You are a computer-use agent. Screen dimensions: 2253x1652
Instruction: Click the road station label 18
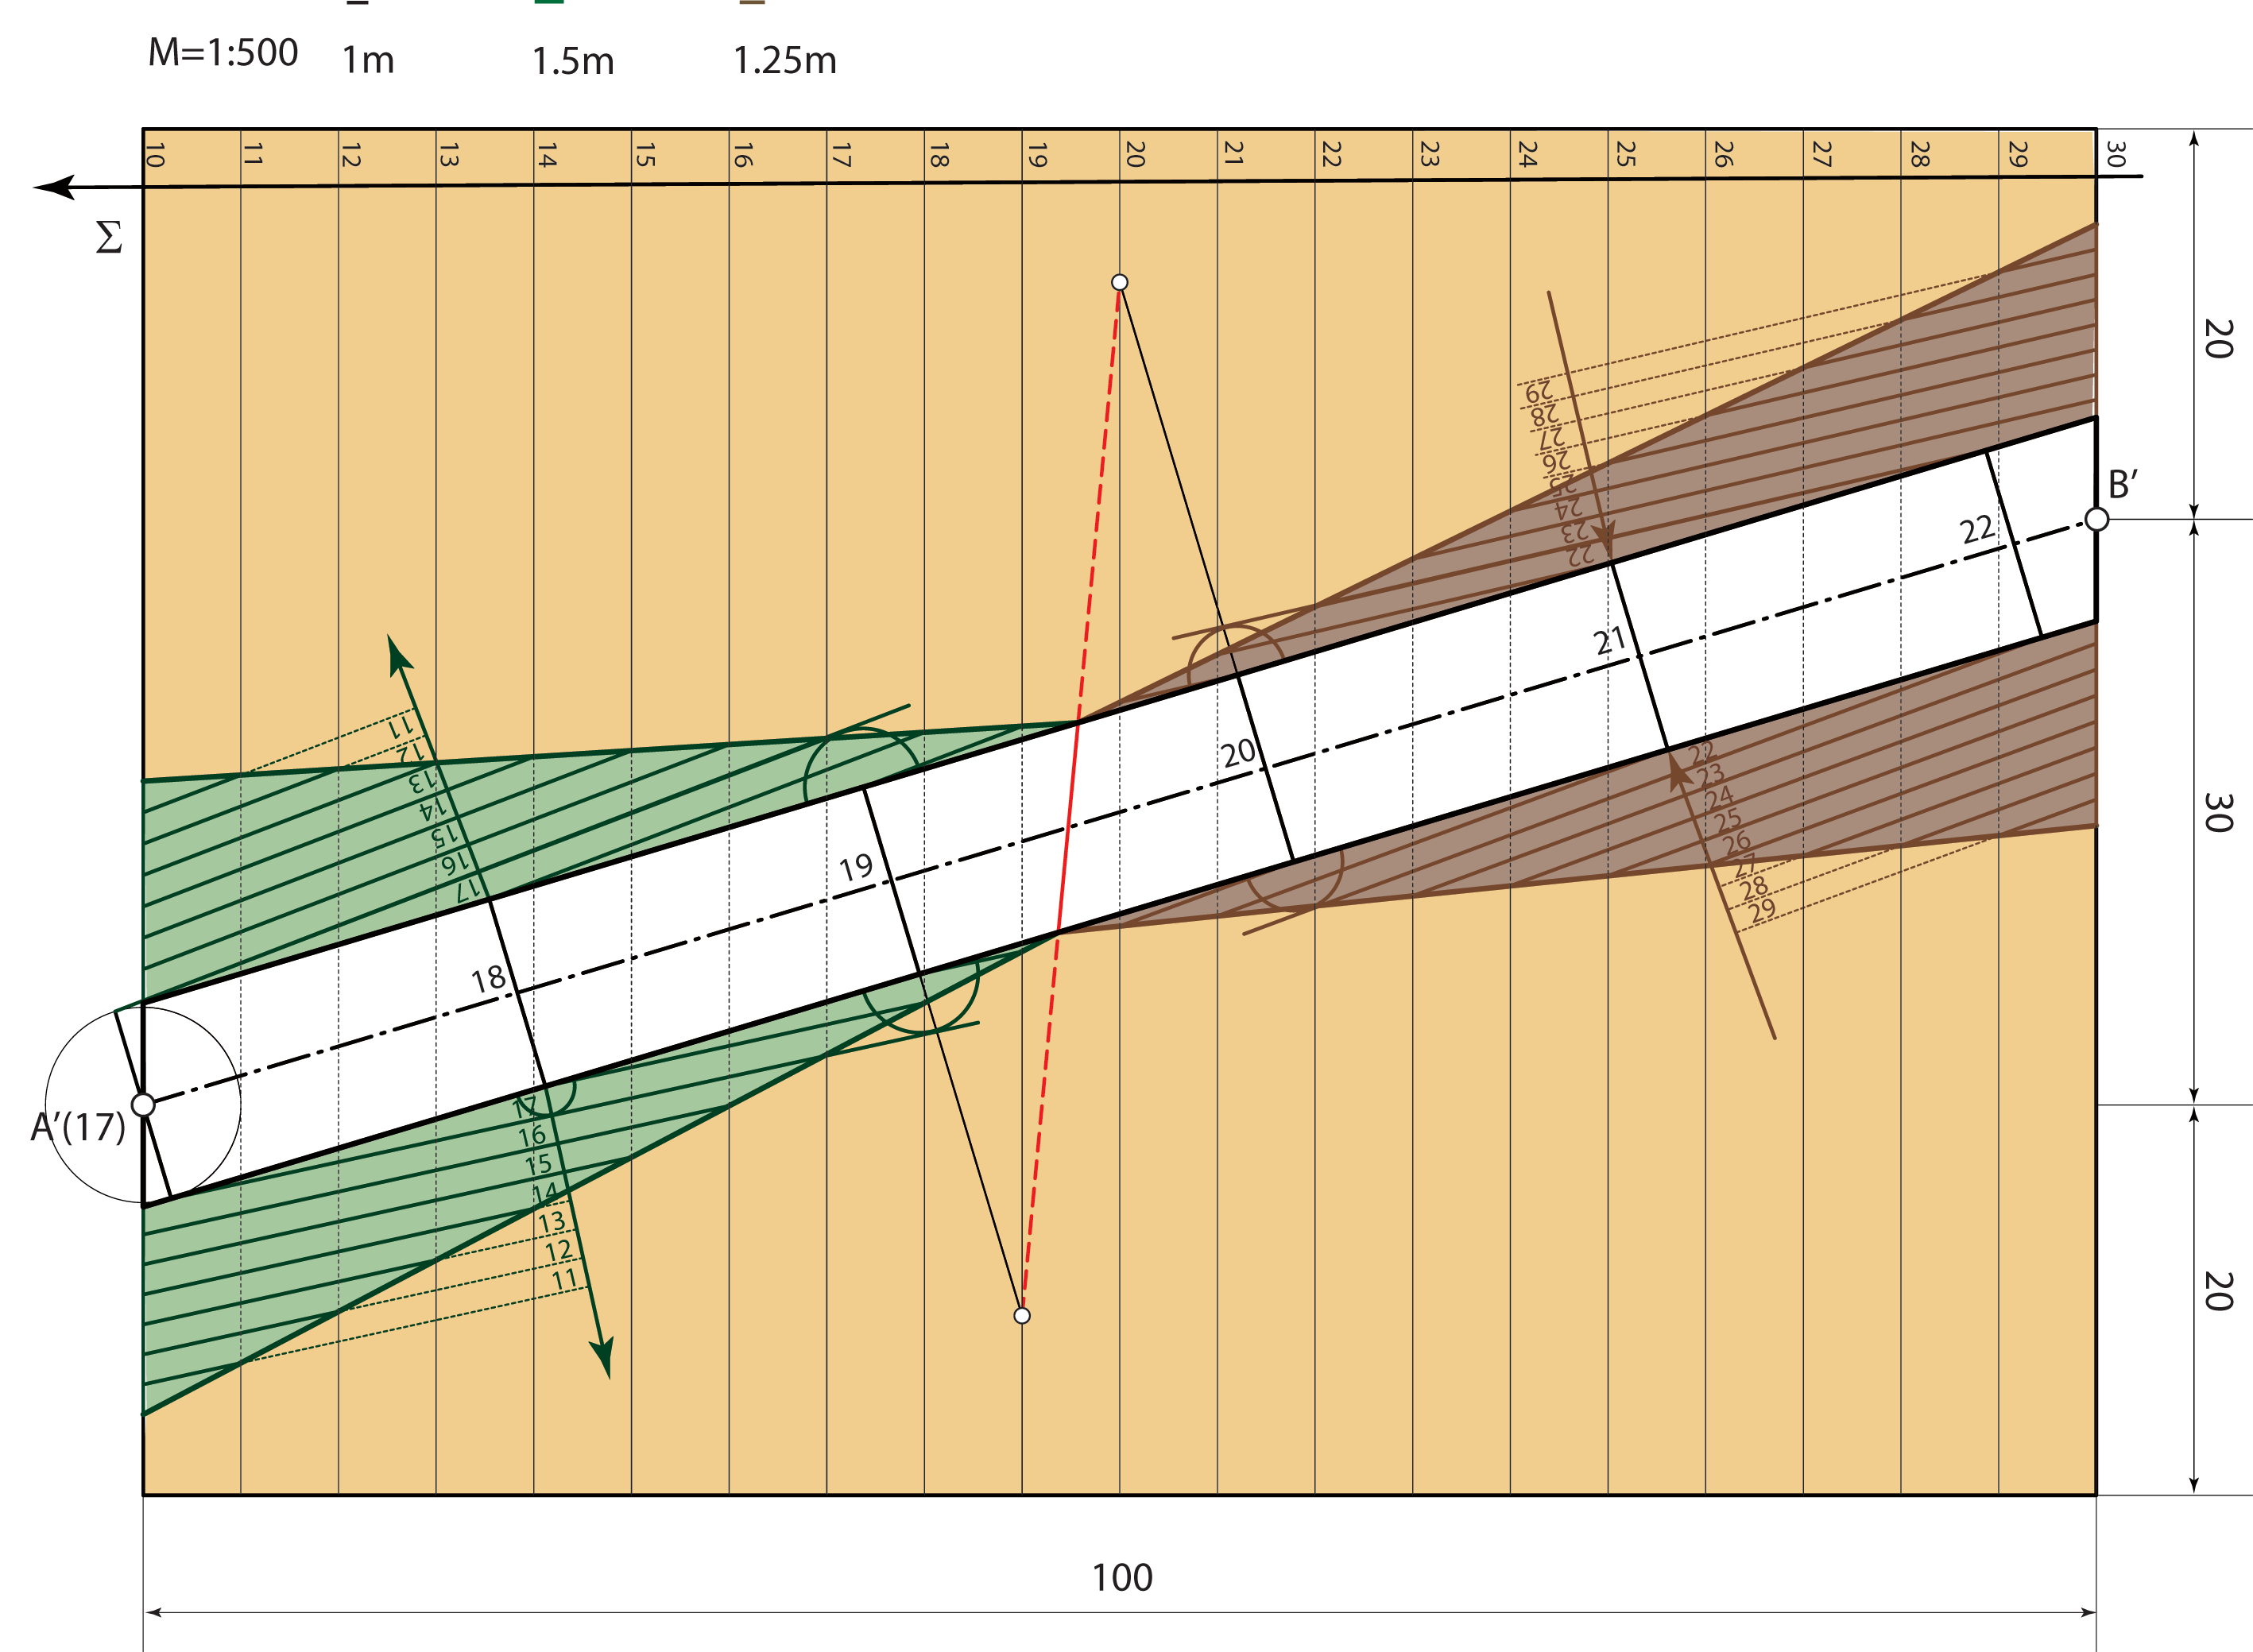pos(488,979)
